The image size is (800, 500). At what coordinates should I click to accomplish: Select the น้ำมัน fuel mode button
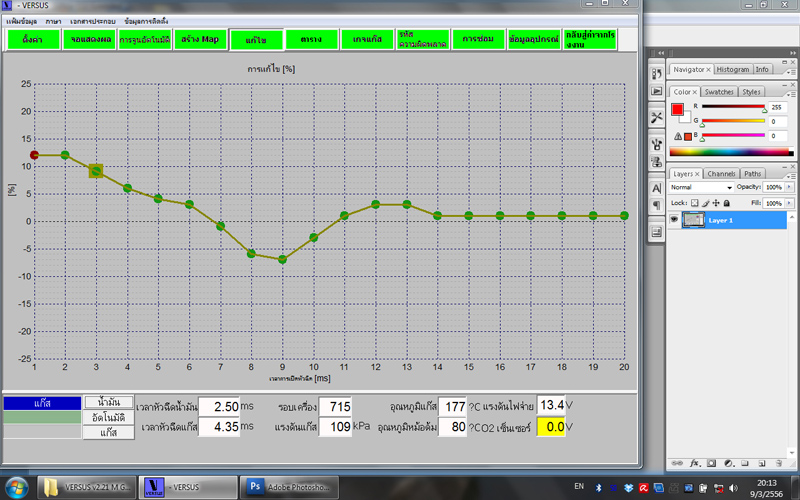tap(109, 402)
